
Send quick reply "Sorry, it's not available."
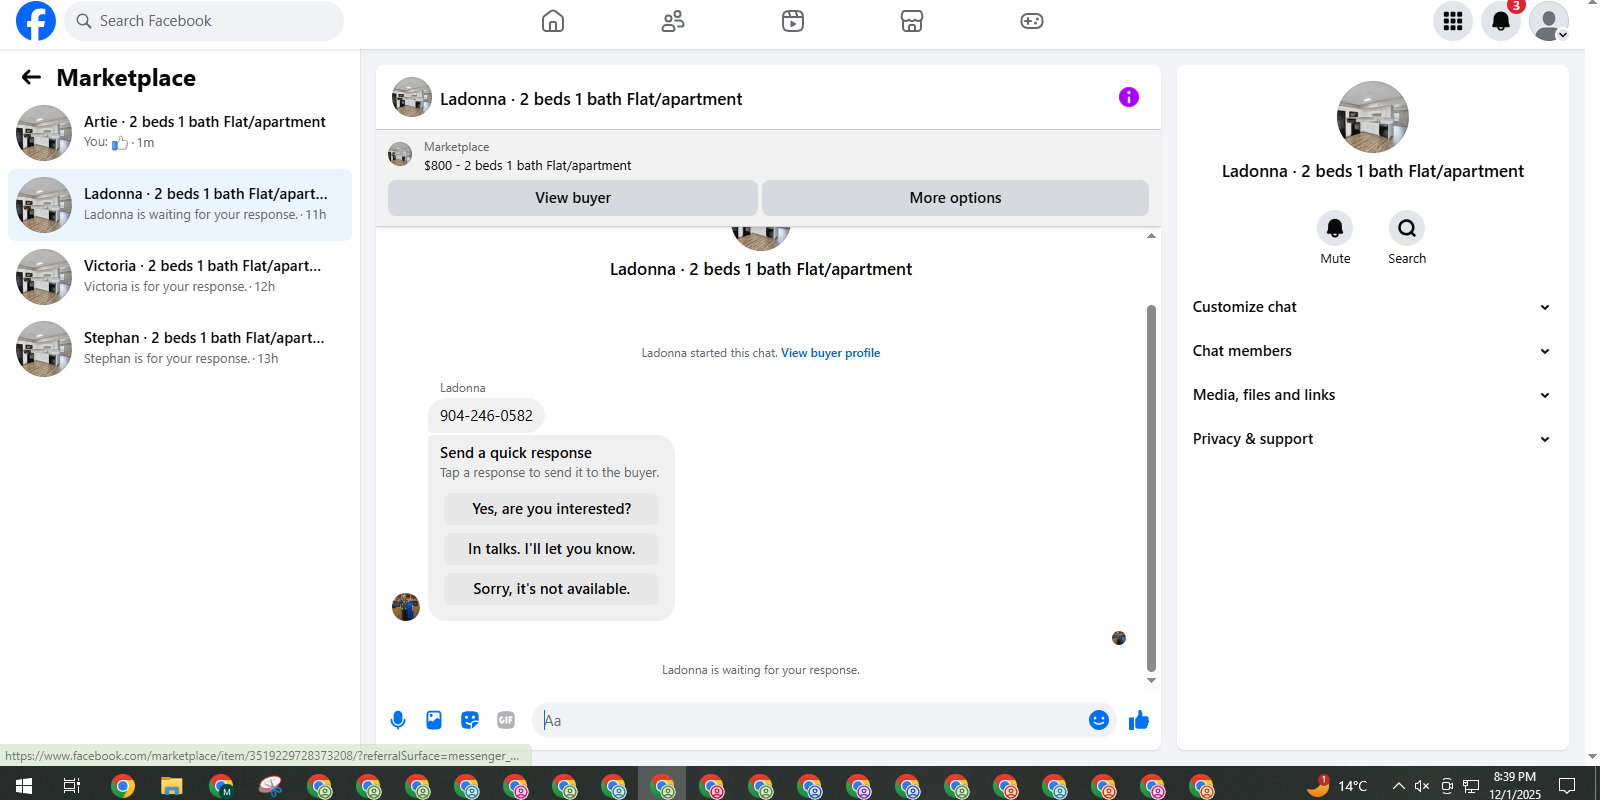552,589
